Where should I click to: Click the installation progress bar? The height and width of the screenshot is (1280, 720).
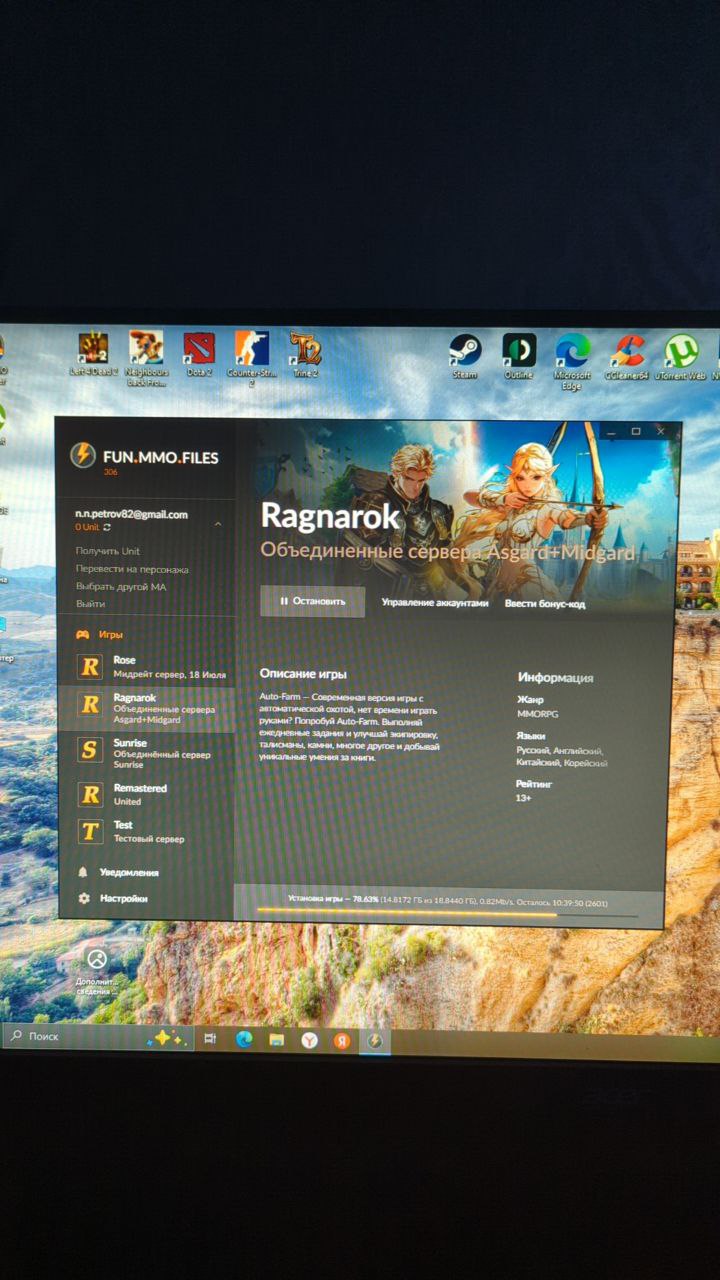coord(447,913)
